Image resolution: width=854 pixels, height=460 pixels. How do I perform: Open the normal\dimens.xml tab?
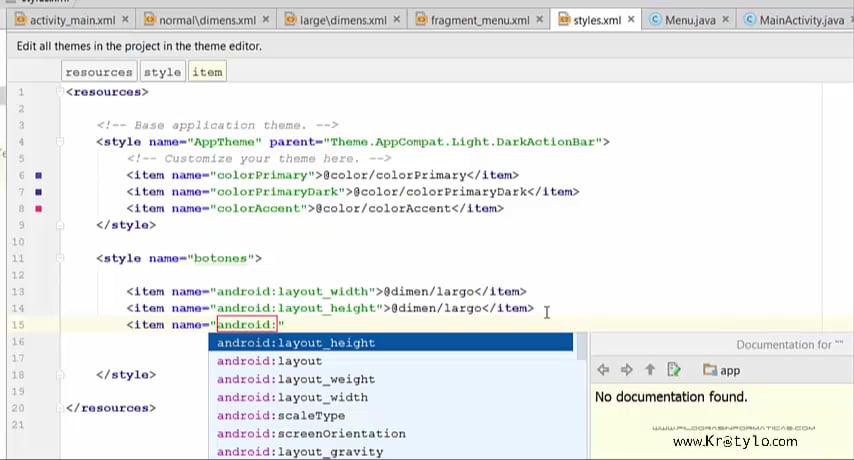pos(207,20)
